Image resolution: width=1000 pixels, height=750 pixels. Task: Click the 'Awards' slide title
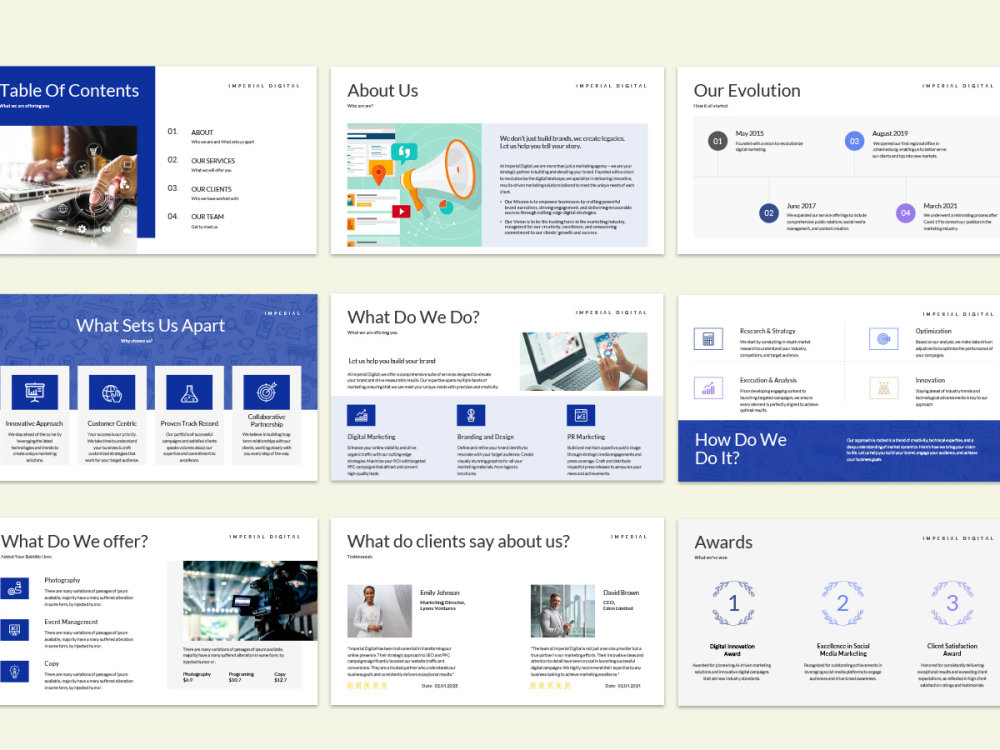(x=723, y=542)
